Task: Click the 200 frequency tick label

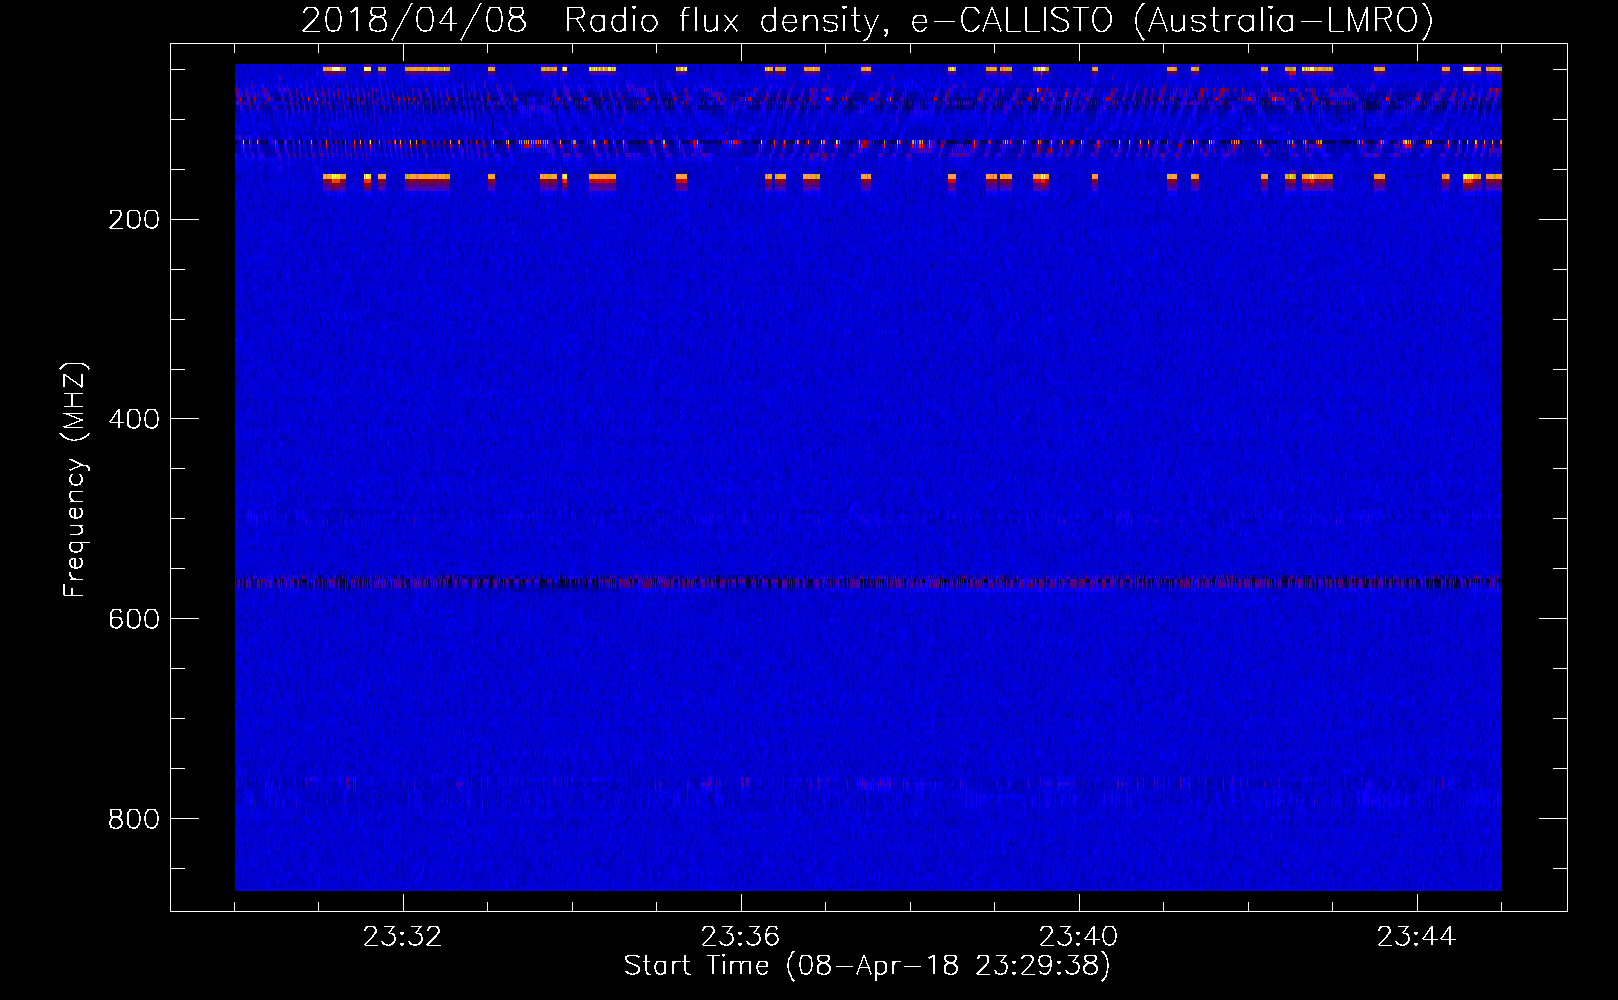Action: 134,220
